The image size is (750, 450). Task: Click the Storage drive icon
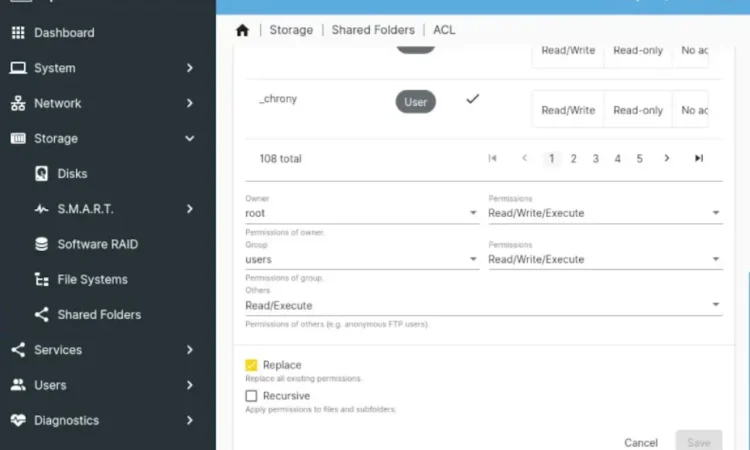pos(18,139)
